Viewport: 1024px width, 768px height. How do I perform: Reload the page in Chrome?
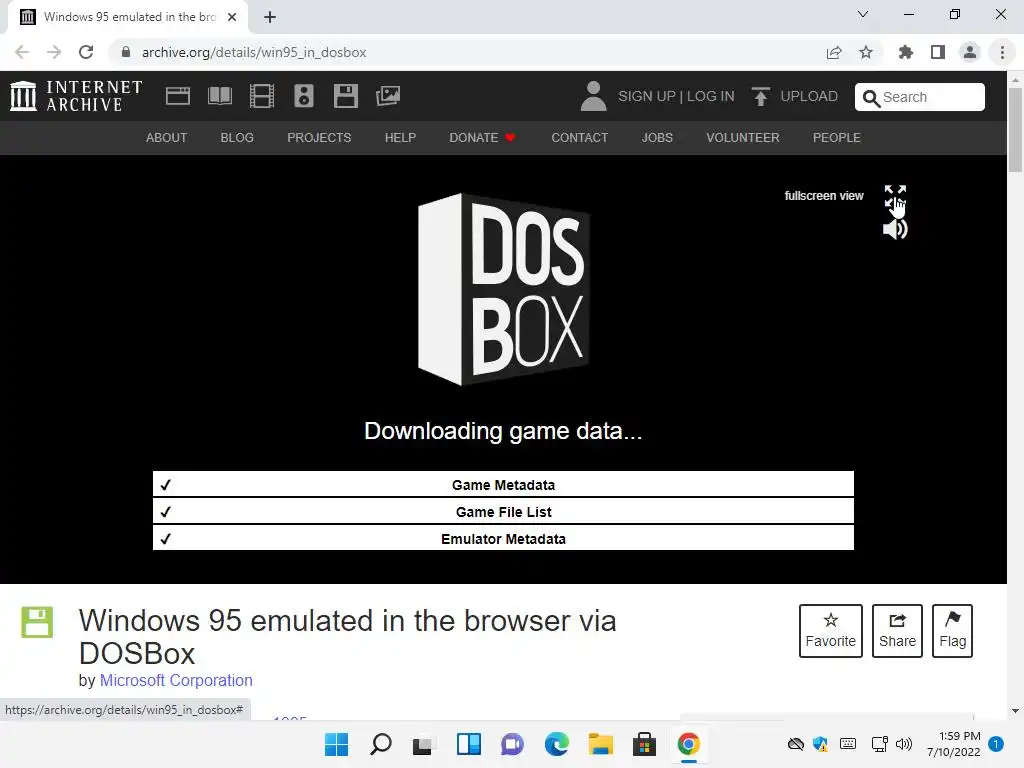pyautogui.click(x=86, y=52)
